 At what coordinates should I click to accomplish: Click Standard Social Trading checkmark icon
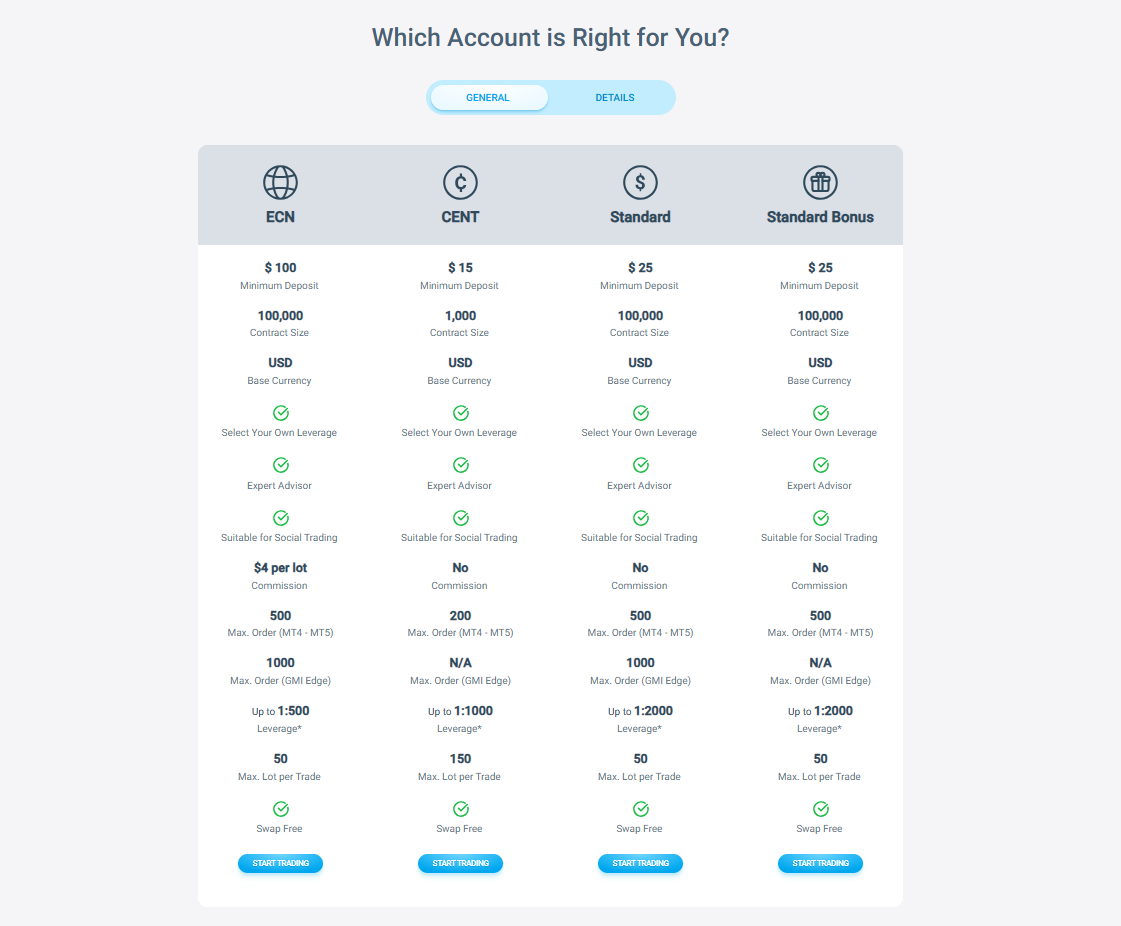coord(641,518)
